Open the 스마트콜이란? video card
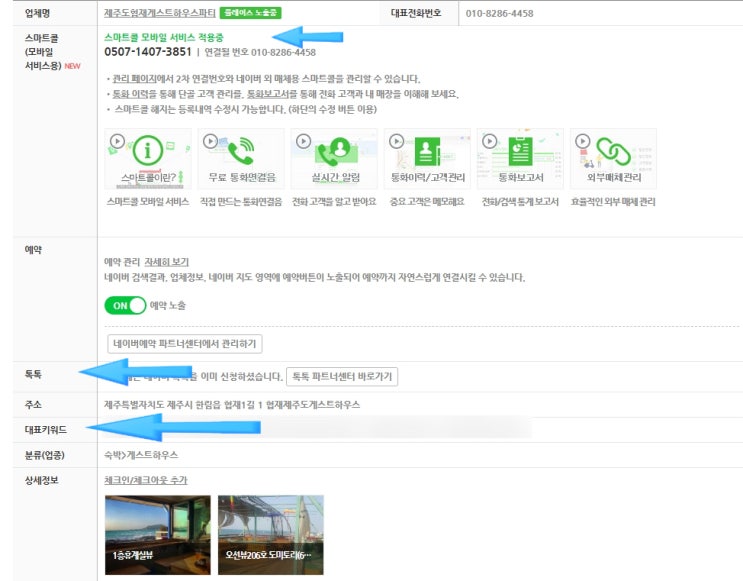743x581 pixels. (148, 159)
